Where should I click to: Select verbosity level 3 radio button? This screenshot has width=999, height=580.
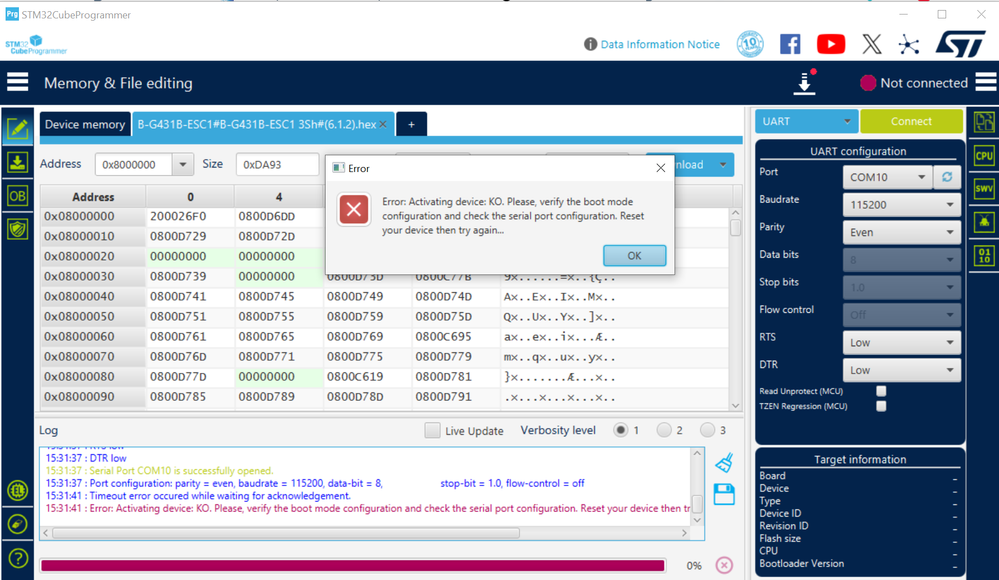[x=707, y=430]
